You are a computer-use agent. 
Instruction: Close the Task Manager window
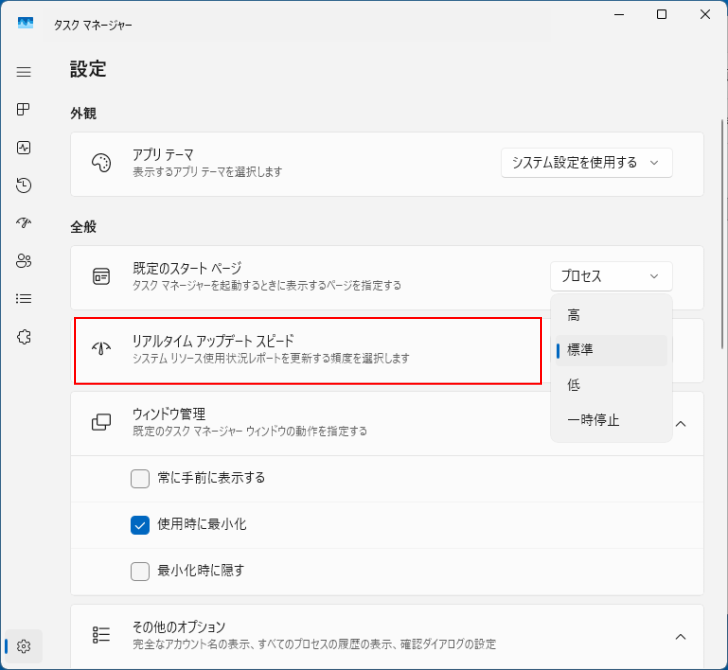(x=705, y=14)
